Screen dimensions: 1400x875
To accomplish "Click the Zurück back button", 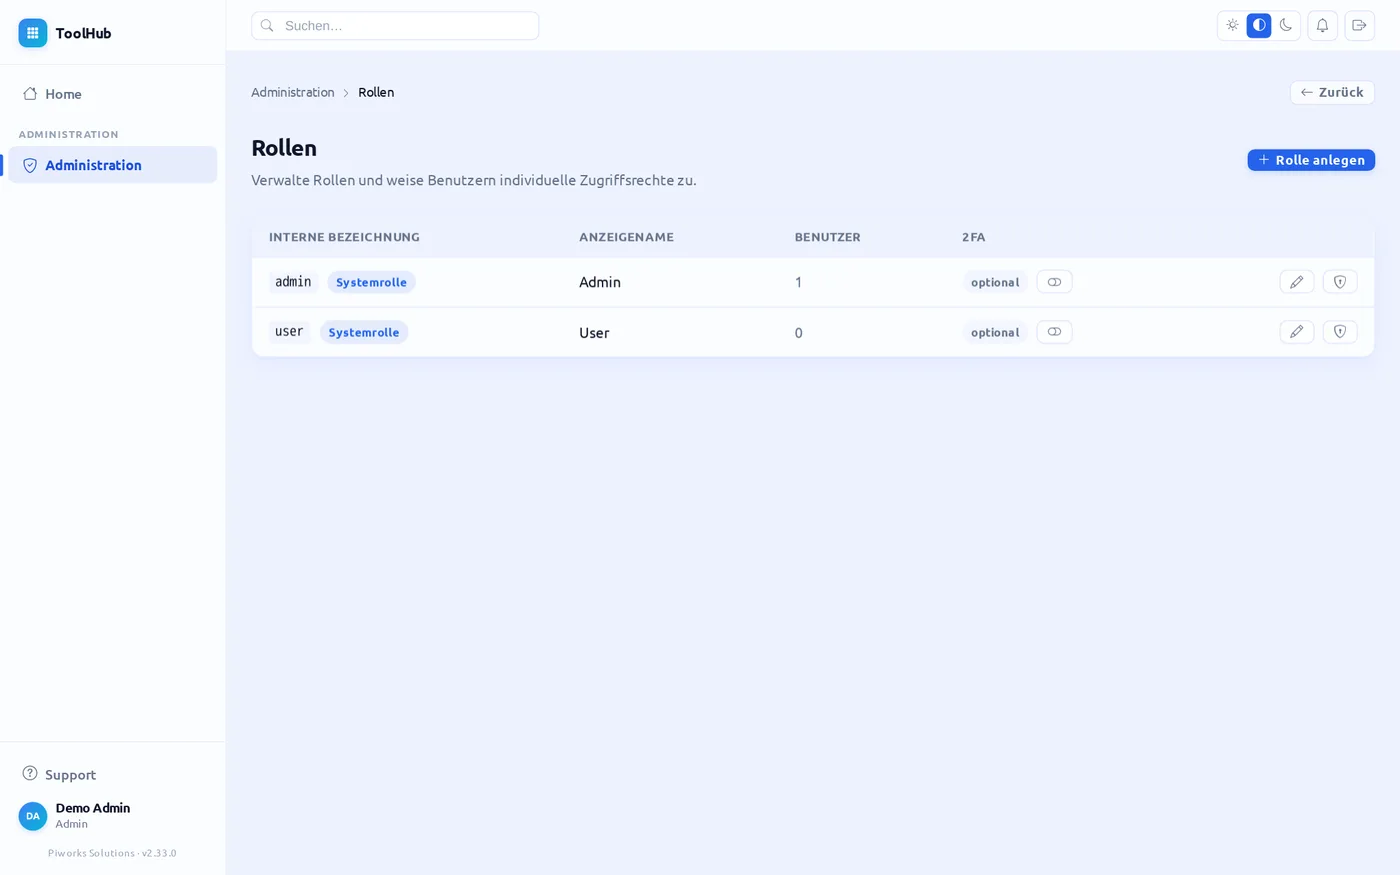I will pyautogui.click(x=1332, y=92).
